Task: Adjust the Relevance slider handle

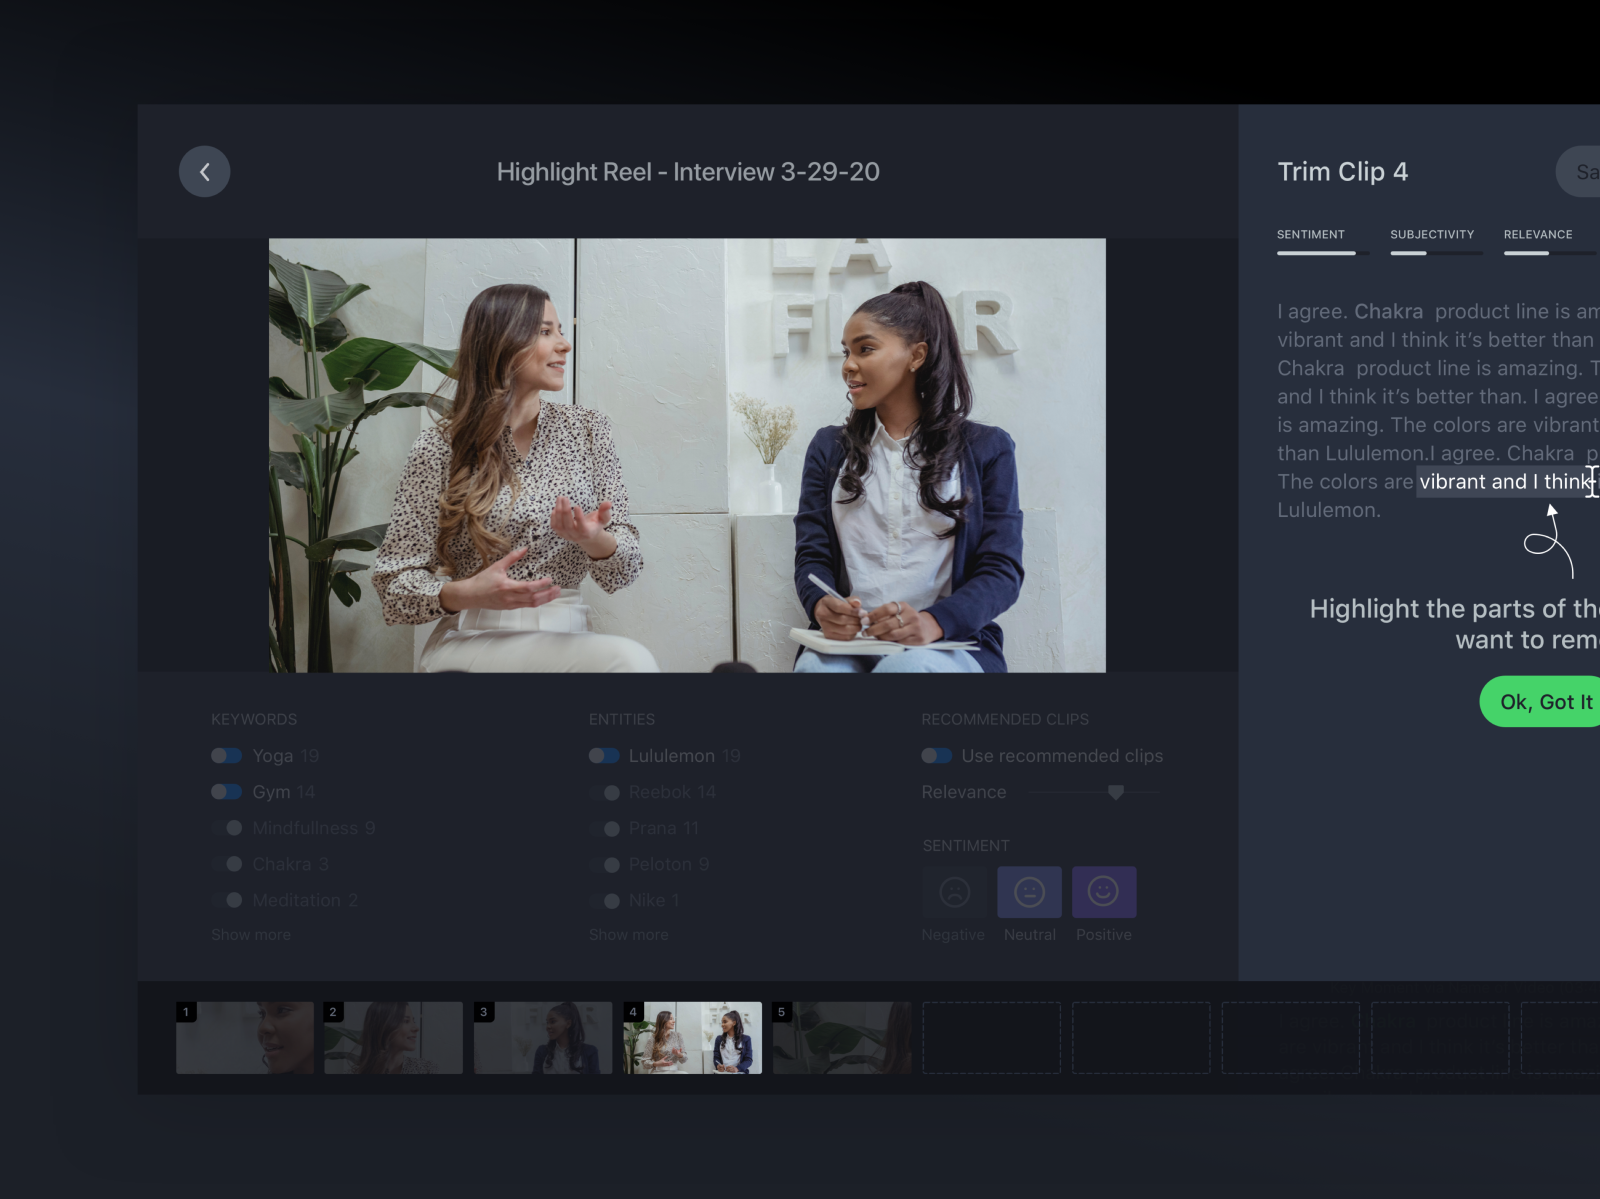Action: [1116, 791]
